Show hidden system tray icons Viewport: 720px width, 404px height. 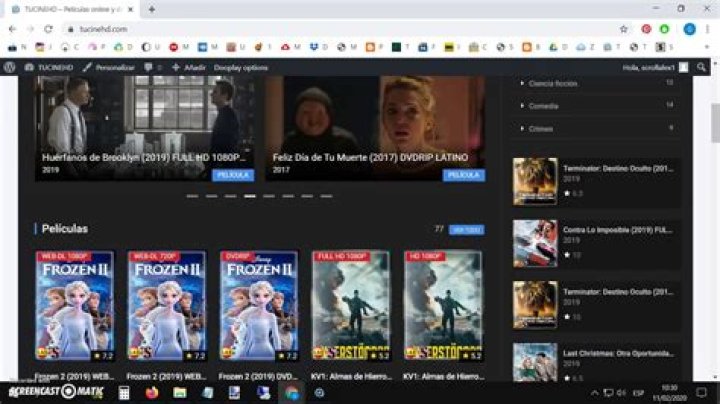pos(594,393)
